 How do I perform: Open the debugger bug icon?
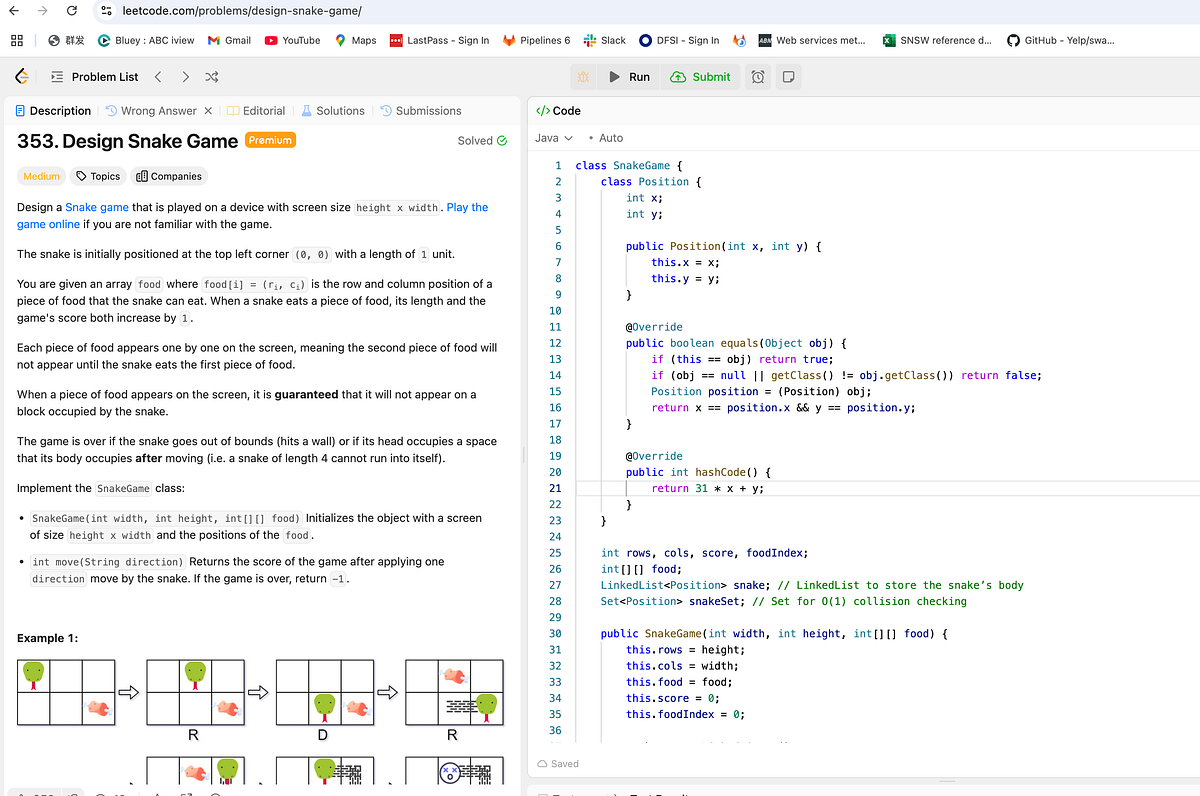point(582,76)
